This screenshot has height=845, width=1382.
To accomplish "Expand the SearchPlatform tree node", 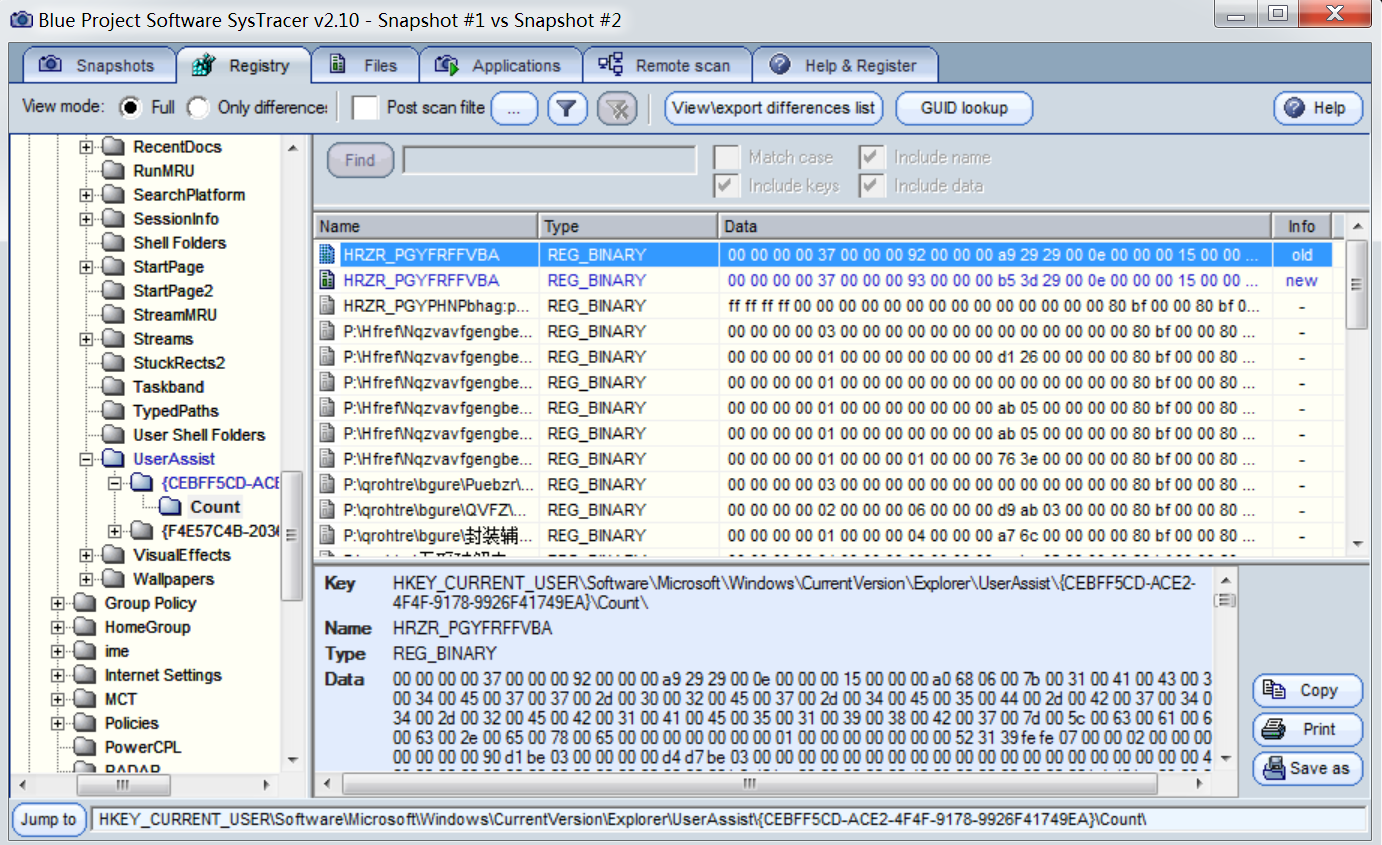I will point(86,195).
